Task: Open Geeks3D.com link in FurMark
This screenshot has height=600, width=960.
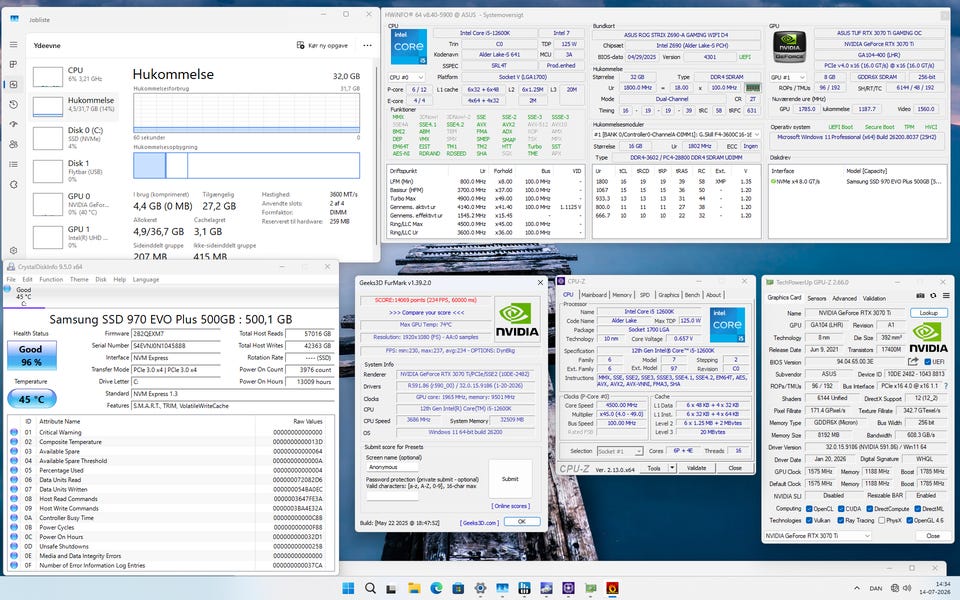Action: 479,523
